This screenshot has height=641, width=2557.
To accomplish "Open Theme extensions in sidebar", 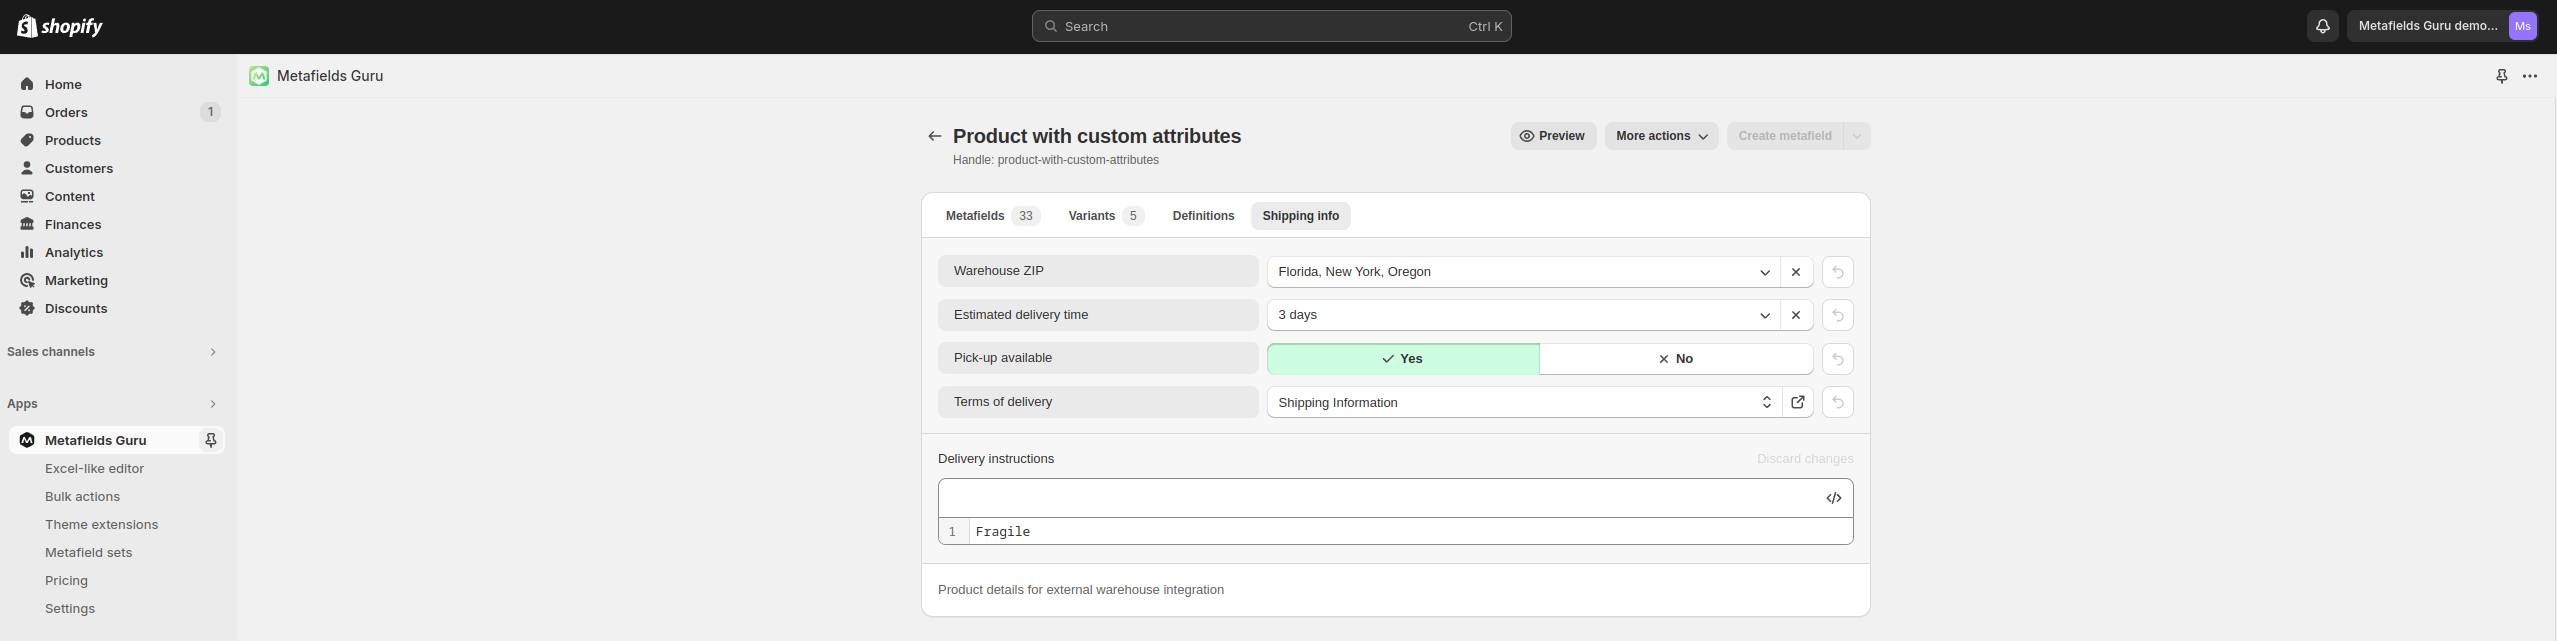I will click(x=101, y=524).
